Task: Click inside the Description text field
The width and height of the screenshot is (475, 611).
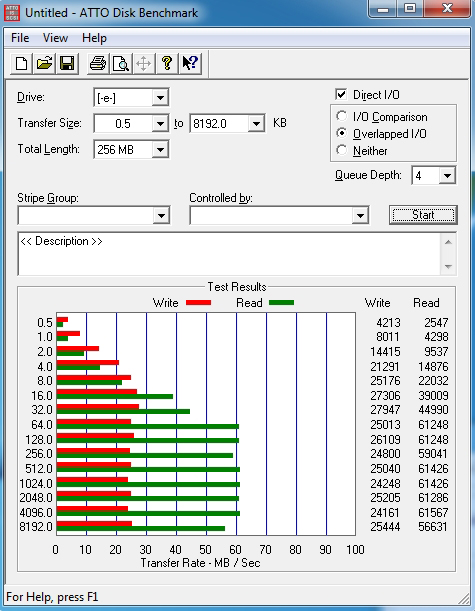Action: 230,254
